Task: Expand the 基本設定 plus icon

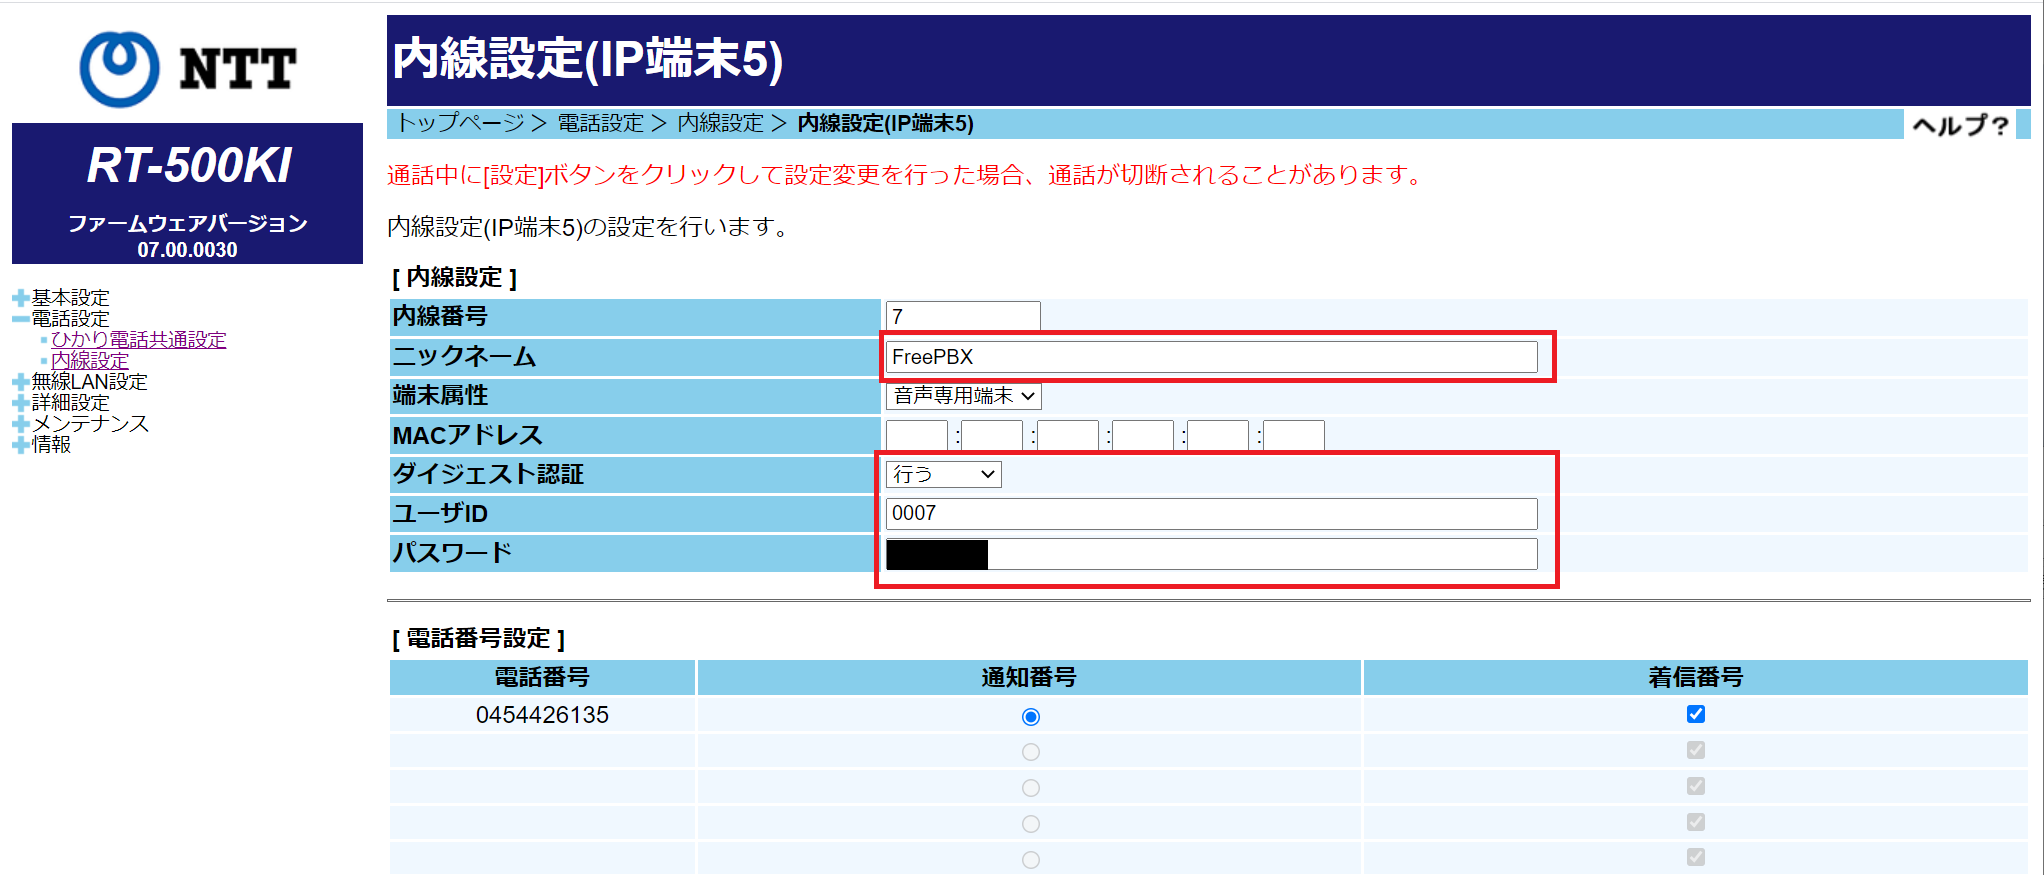Action: [x=20, y=298]
